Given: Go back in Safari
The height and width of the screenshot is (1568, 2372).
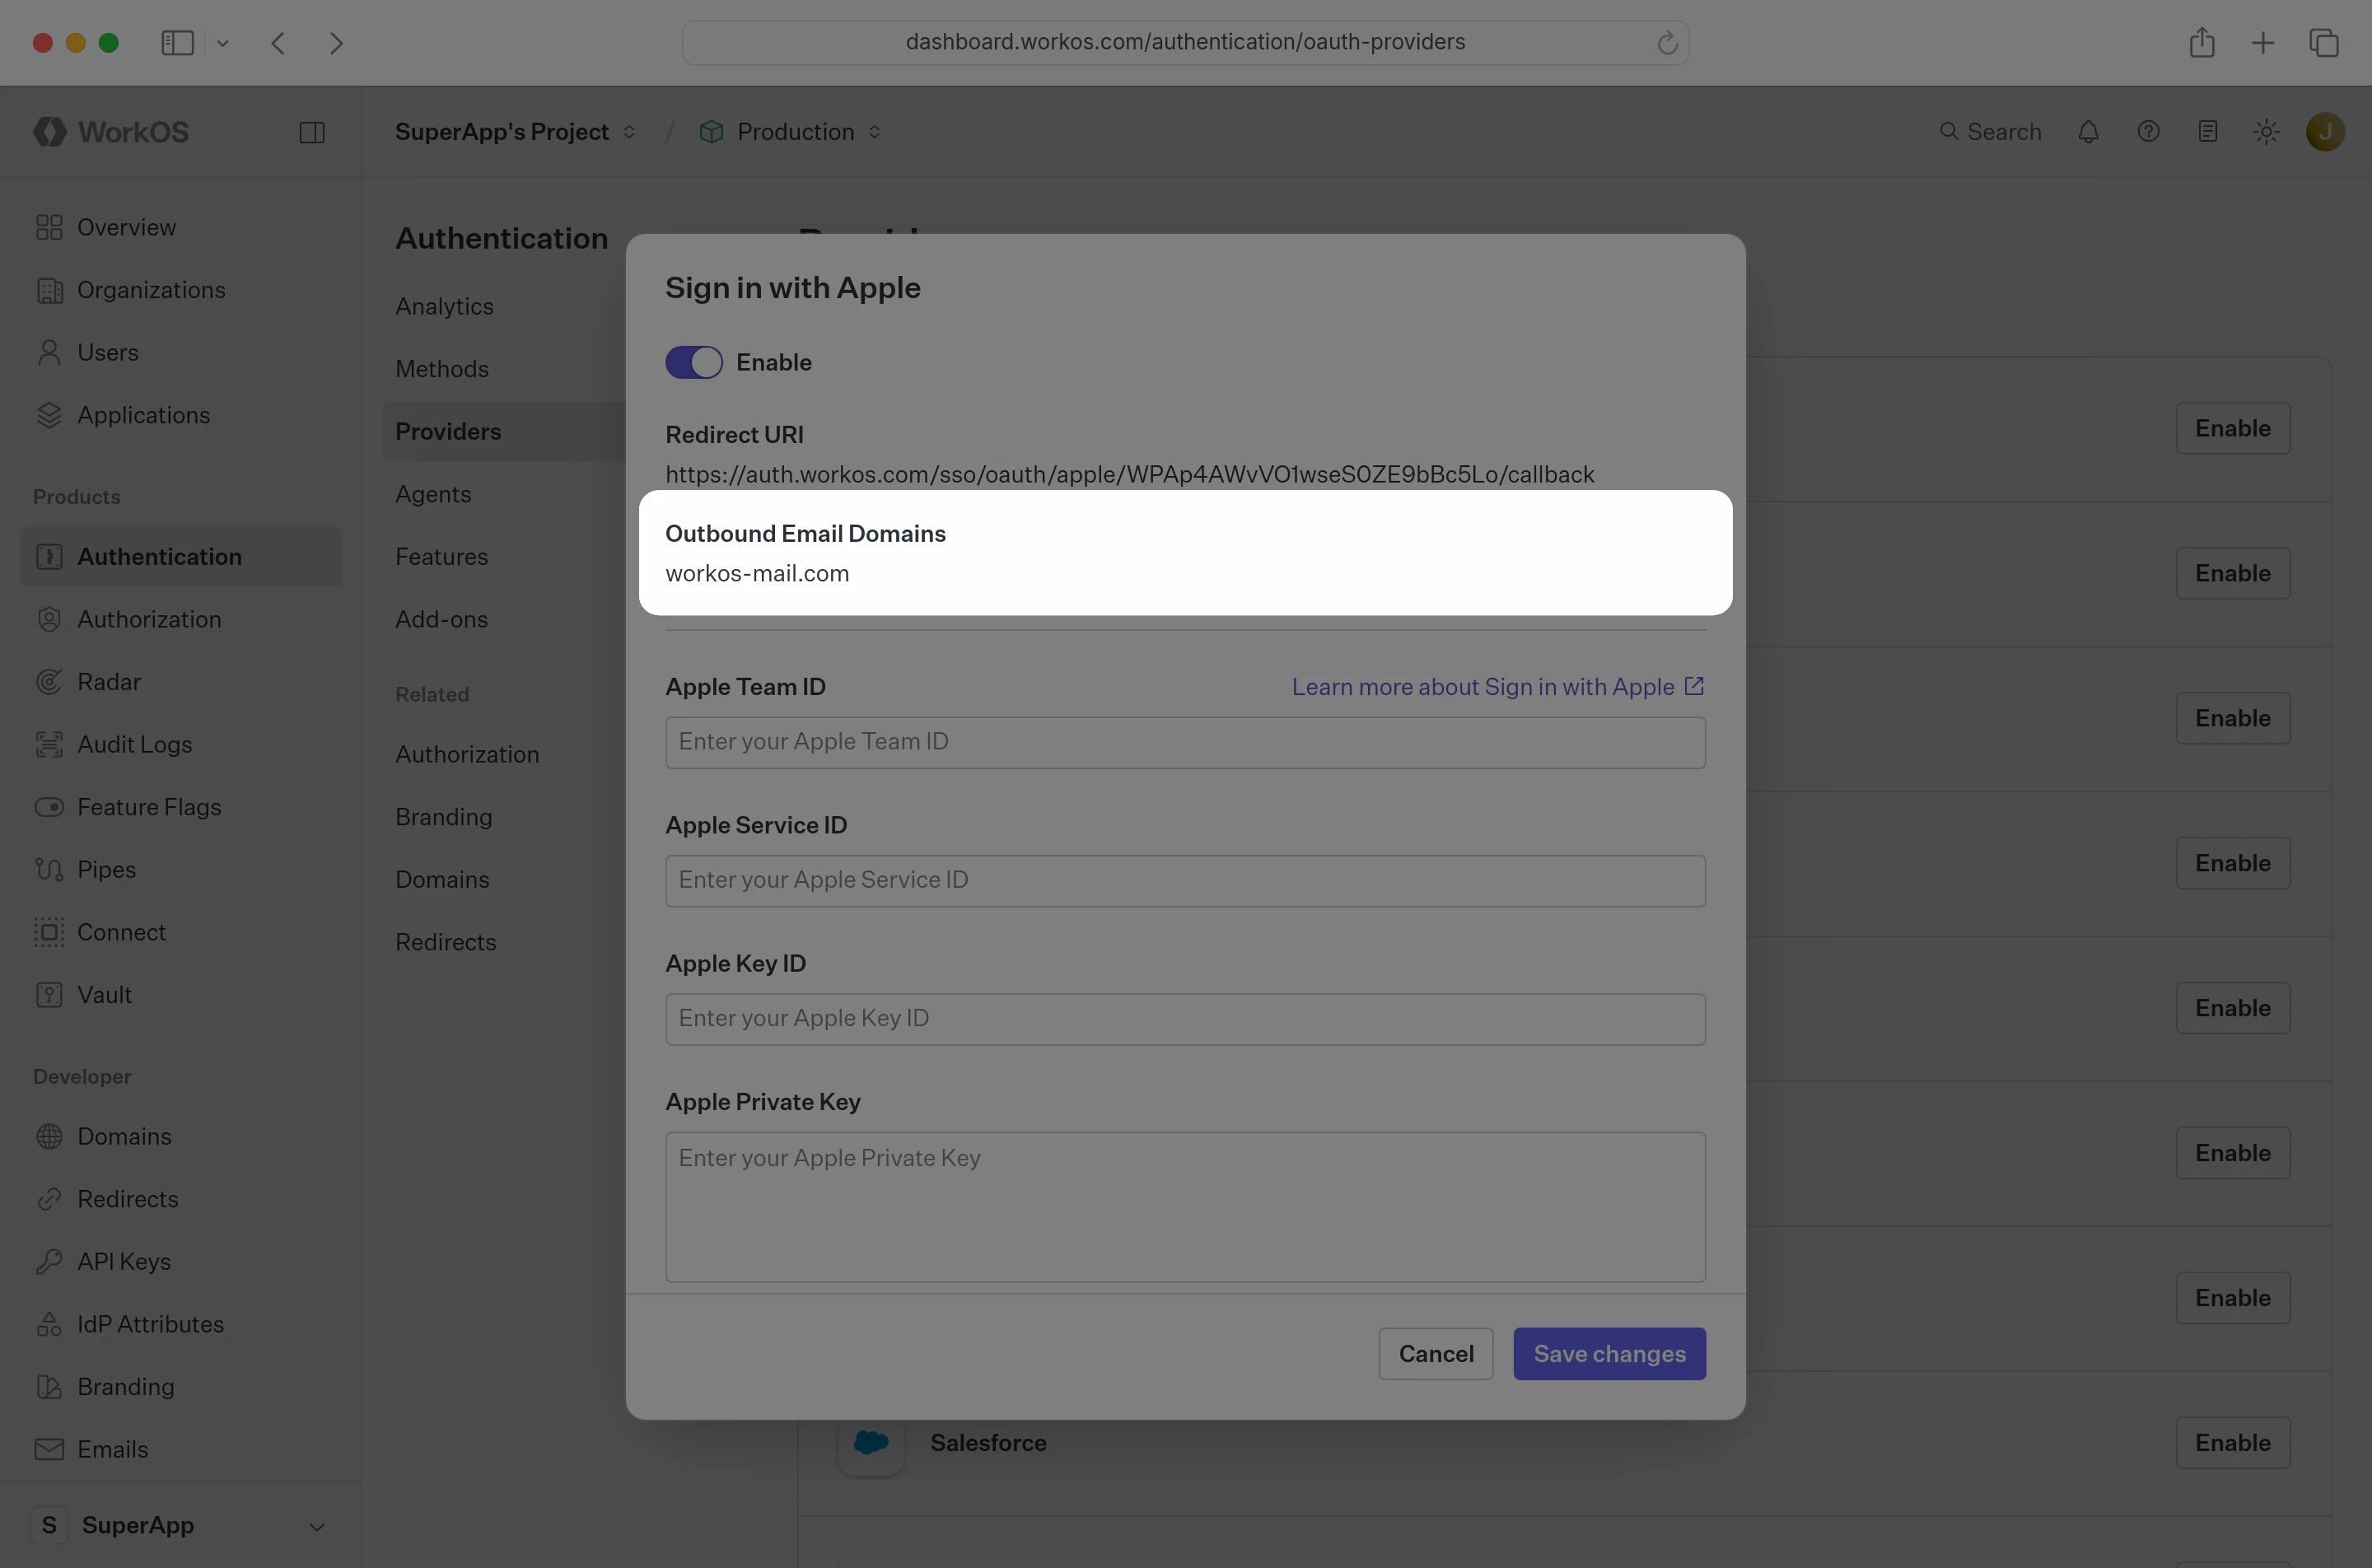Looking at the screenshot, I should 278,43.
